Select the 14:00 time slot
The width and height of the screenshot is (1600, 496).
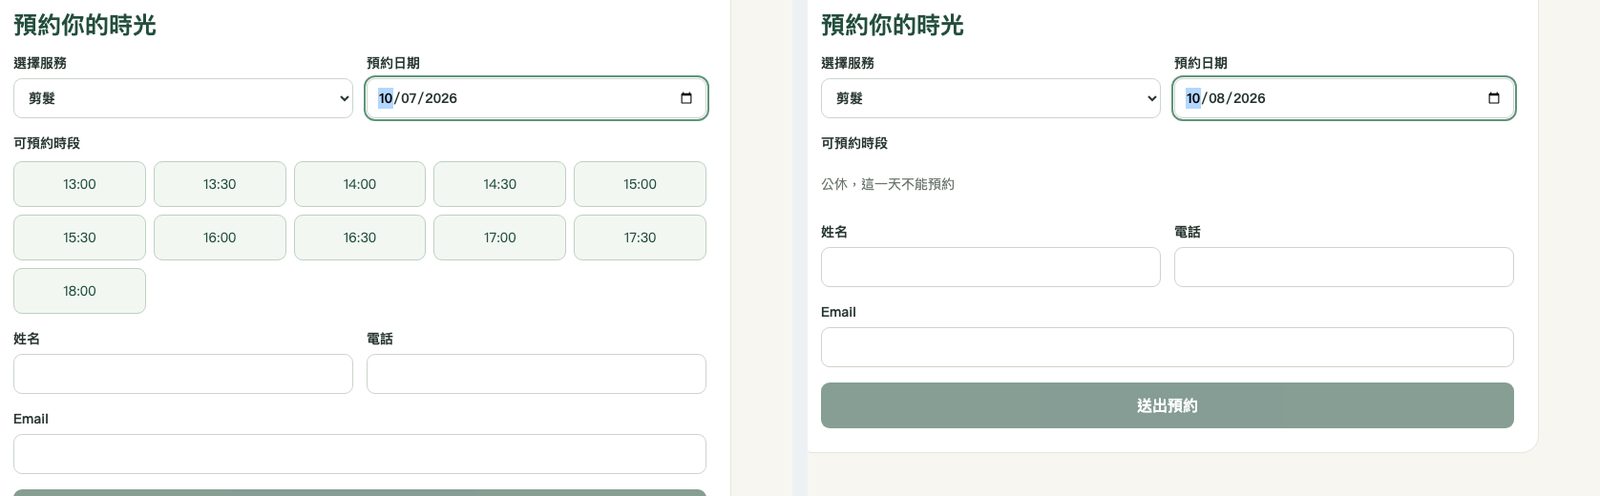[360, 184]
